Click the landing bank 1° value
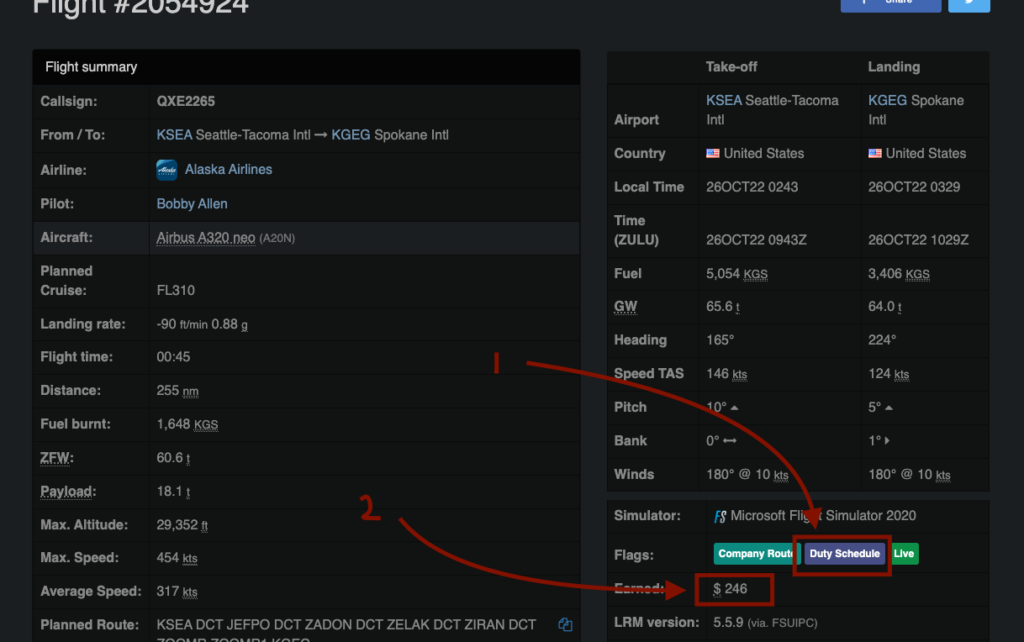The width and height of the screenshot is (1024, 642). click(x=878, y=441)
